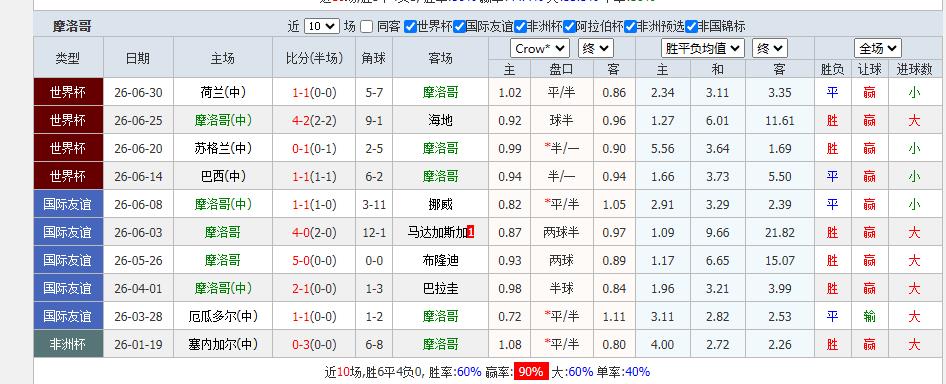This screenshot has height=384, width=946.
Task: Open the 胜平负均值 dropdown
Action: click(703, 48)
